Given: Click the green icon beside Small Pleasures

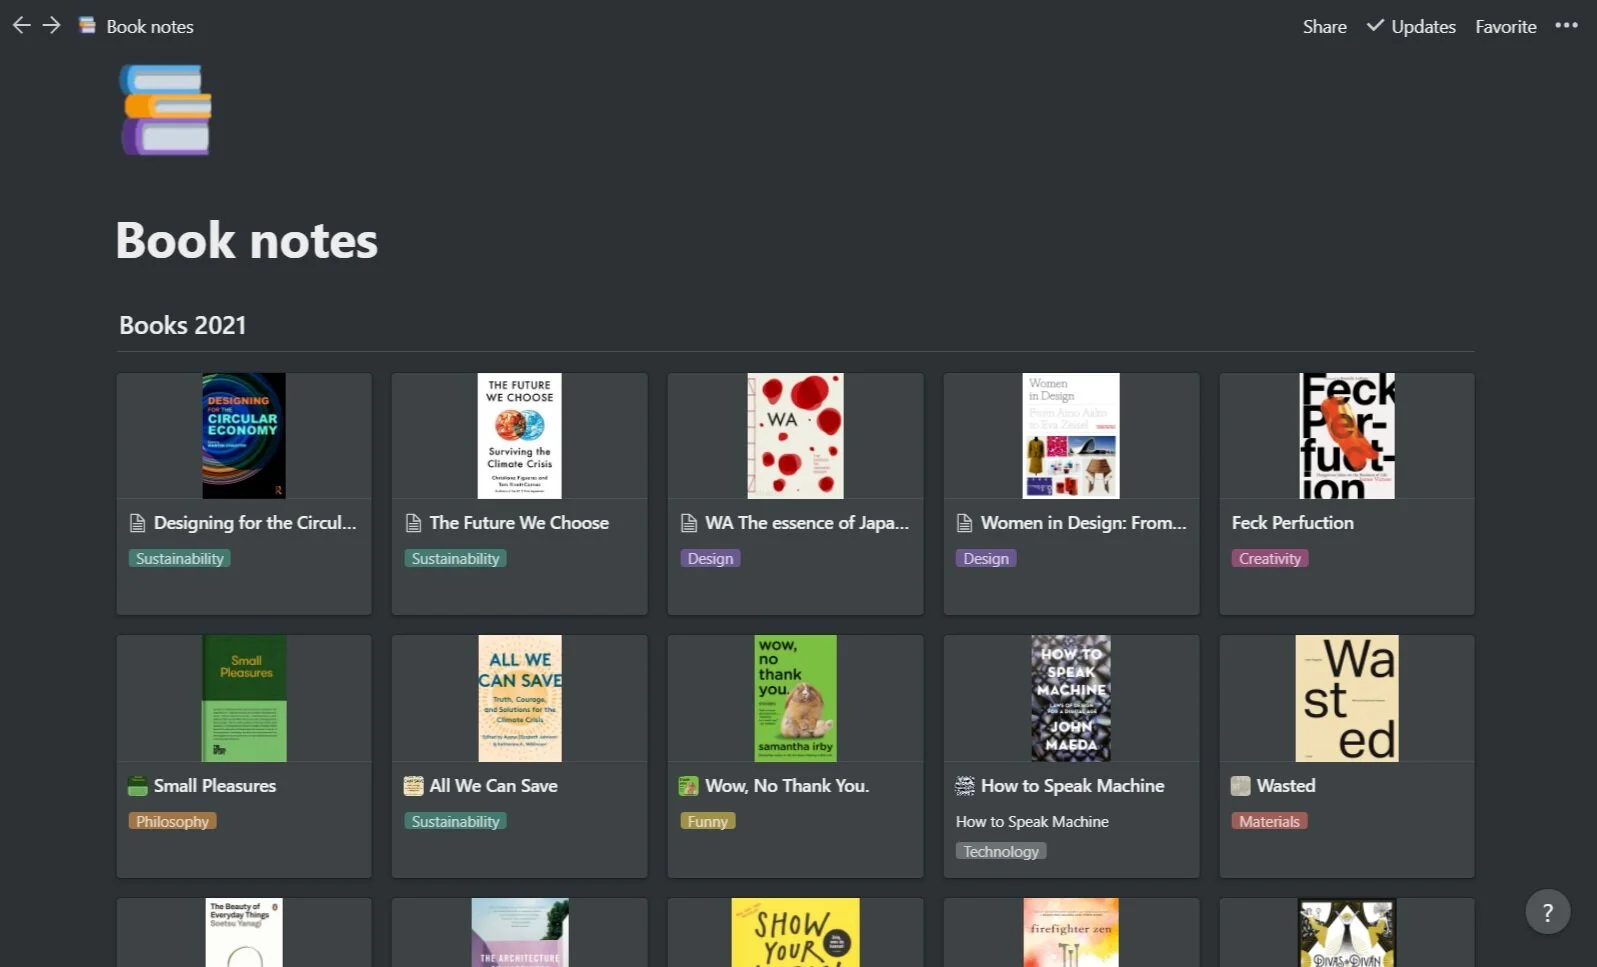Looking at the screenshot, I should (138, 786).
